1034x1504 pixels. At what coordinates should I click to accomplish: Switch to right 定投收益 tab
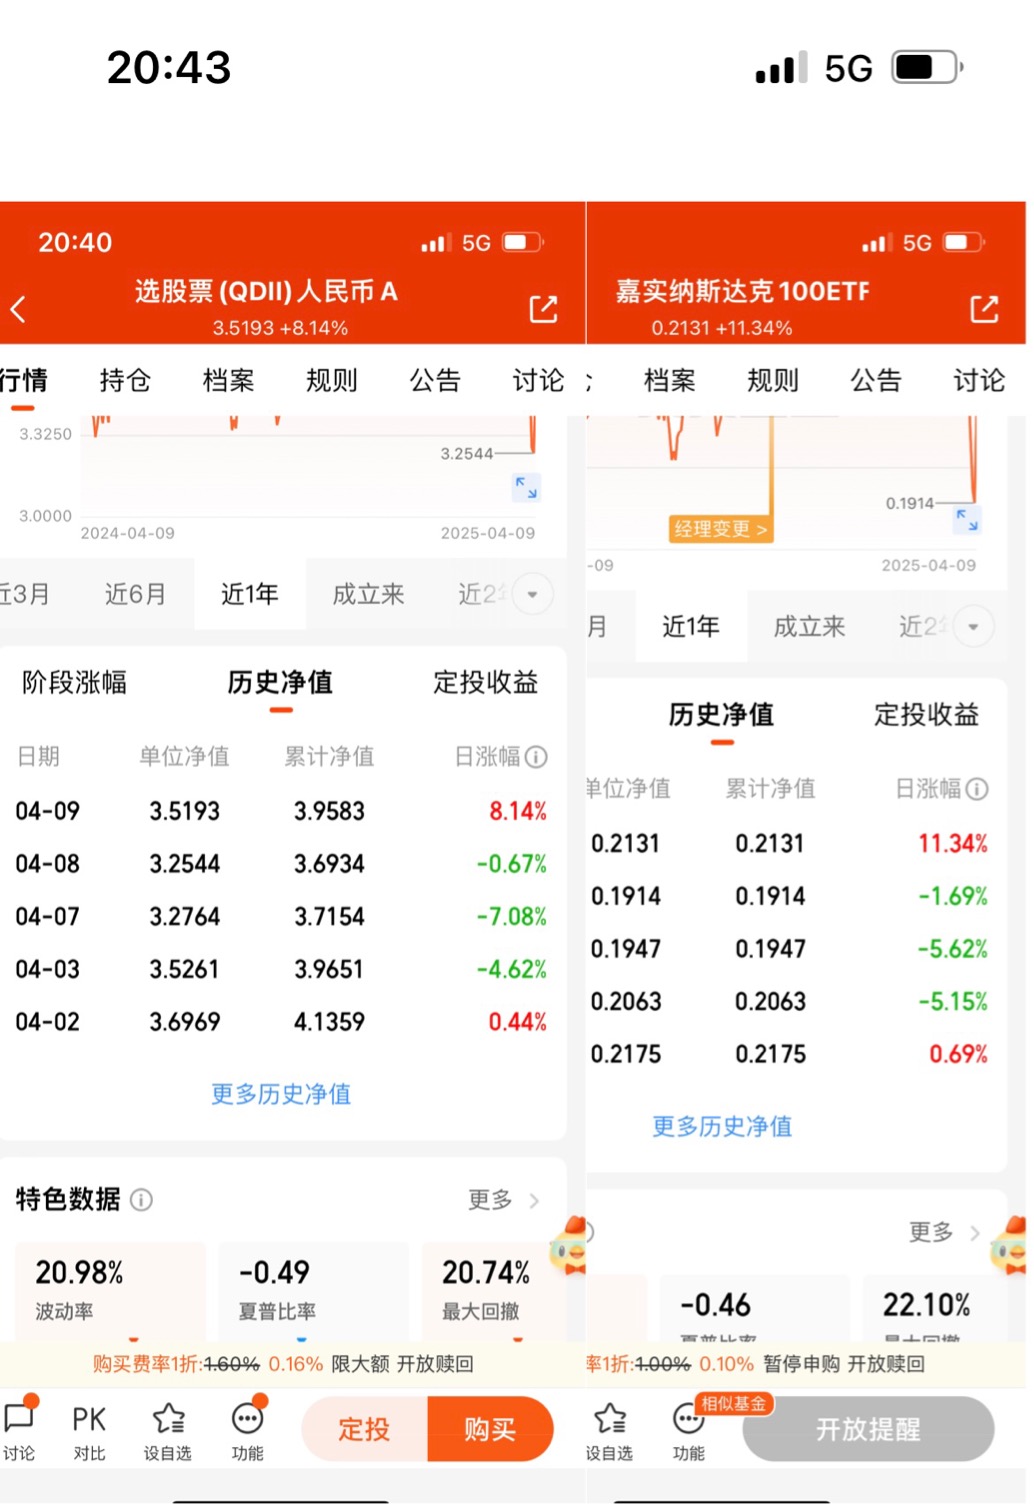tap(926, 714)
